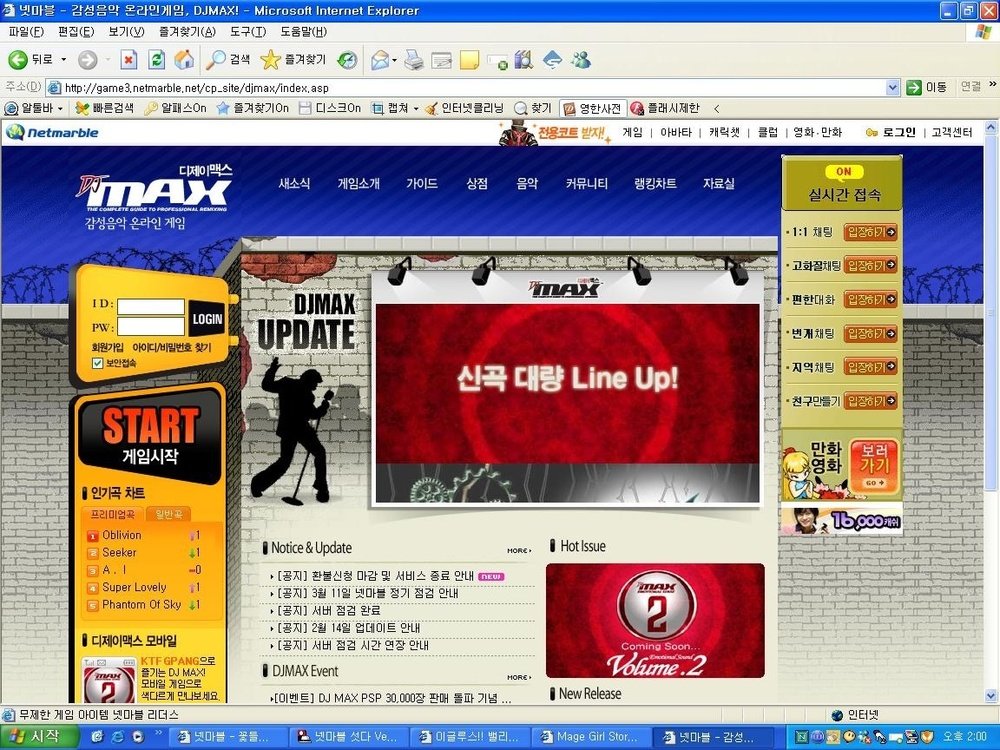The height and width of the screenshot is (750, 1000).
Task: Open the address bar URL dropdown
Action: (x=893, y=87)
